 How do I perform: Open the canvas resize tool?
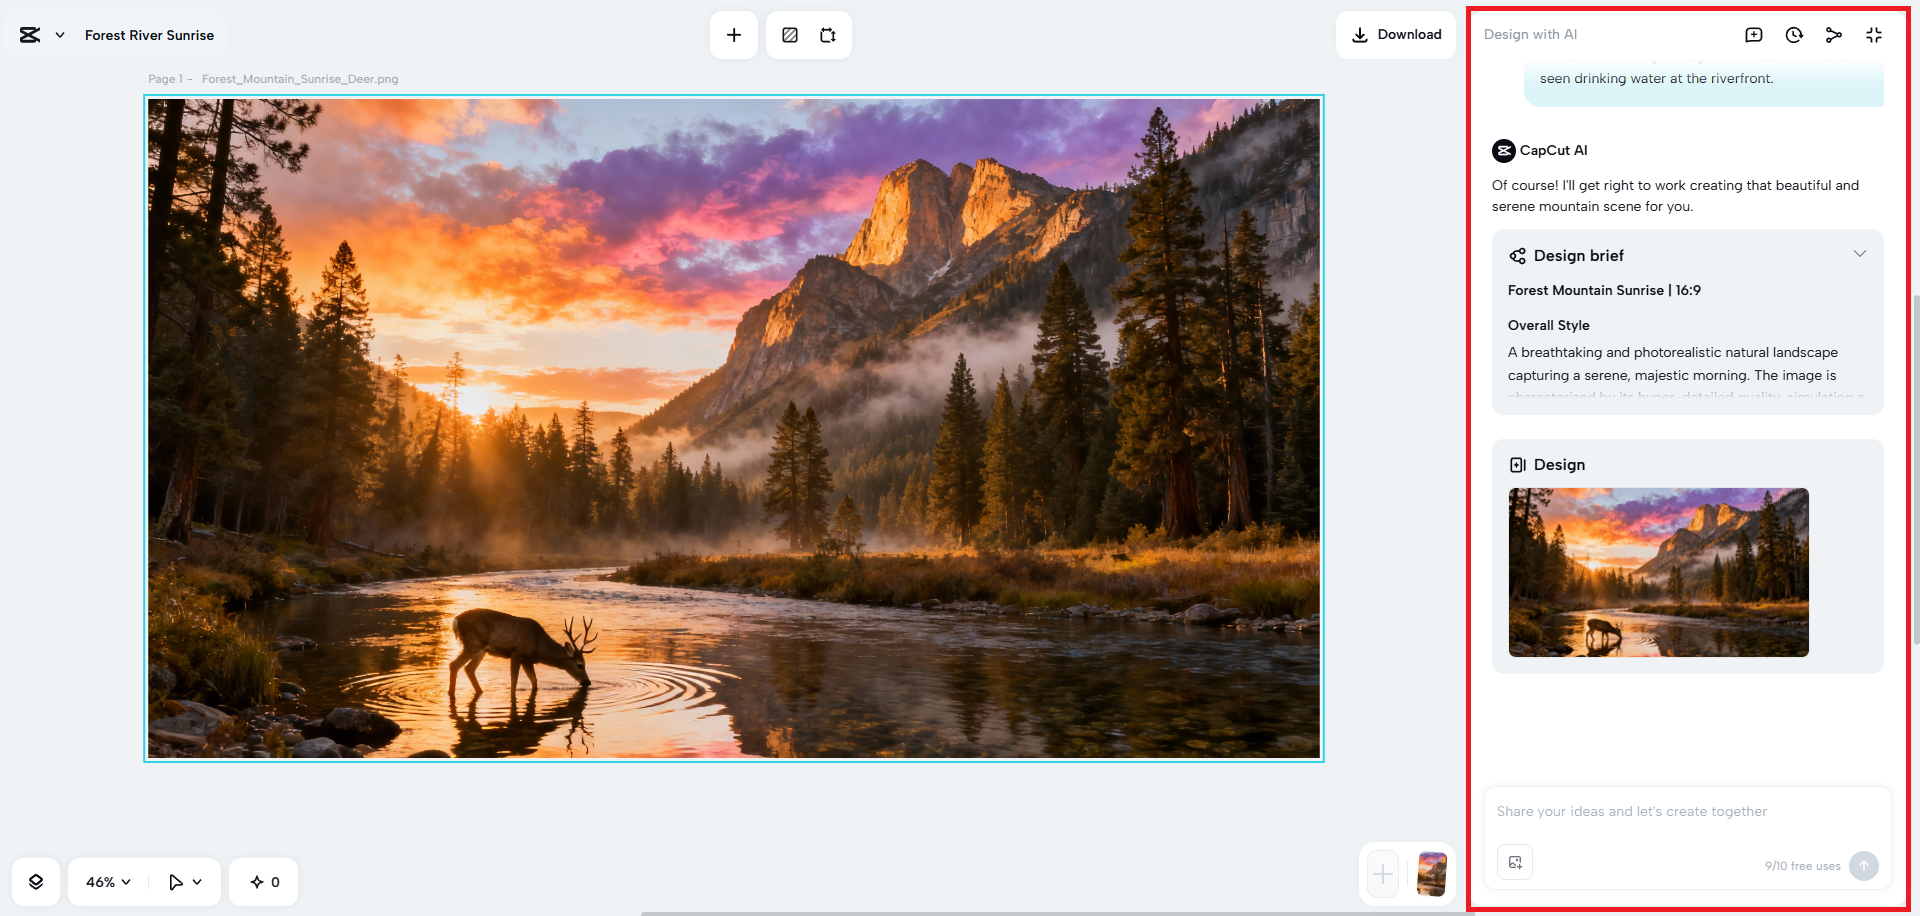827,34
